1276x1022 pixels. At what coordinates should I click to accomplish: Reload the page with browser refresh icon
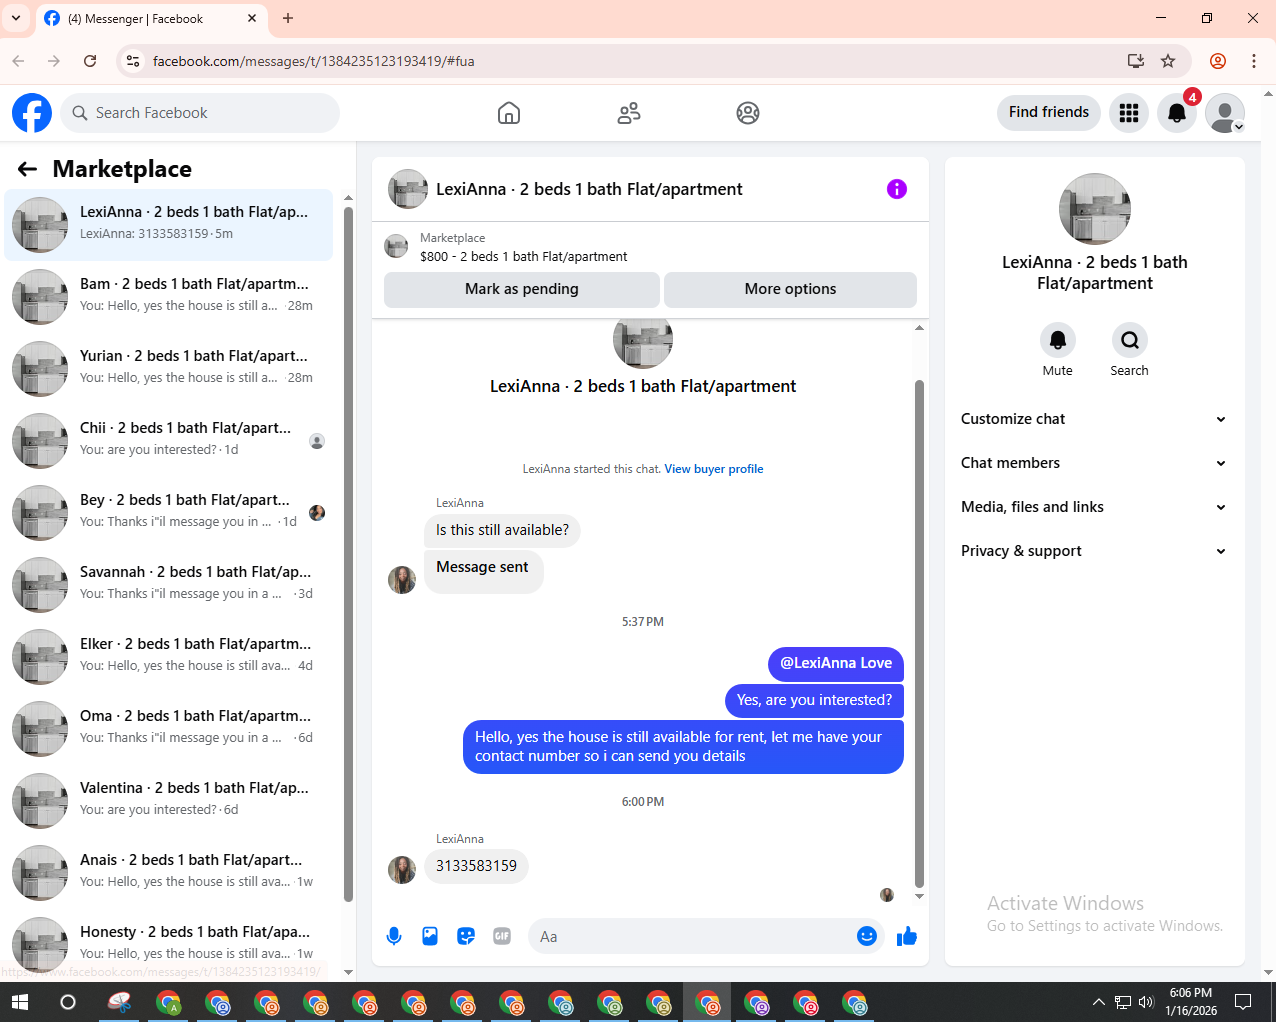point(90,61)
